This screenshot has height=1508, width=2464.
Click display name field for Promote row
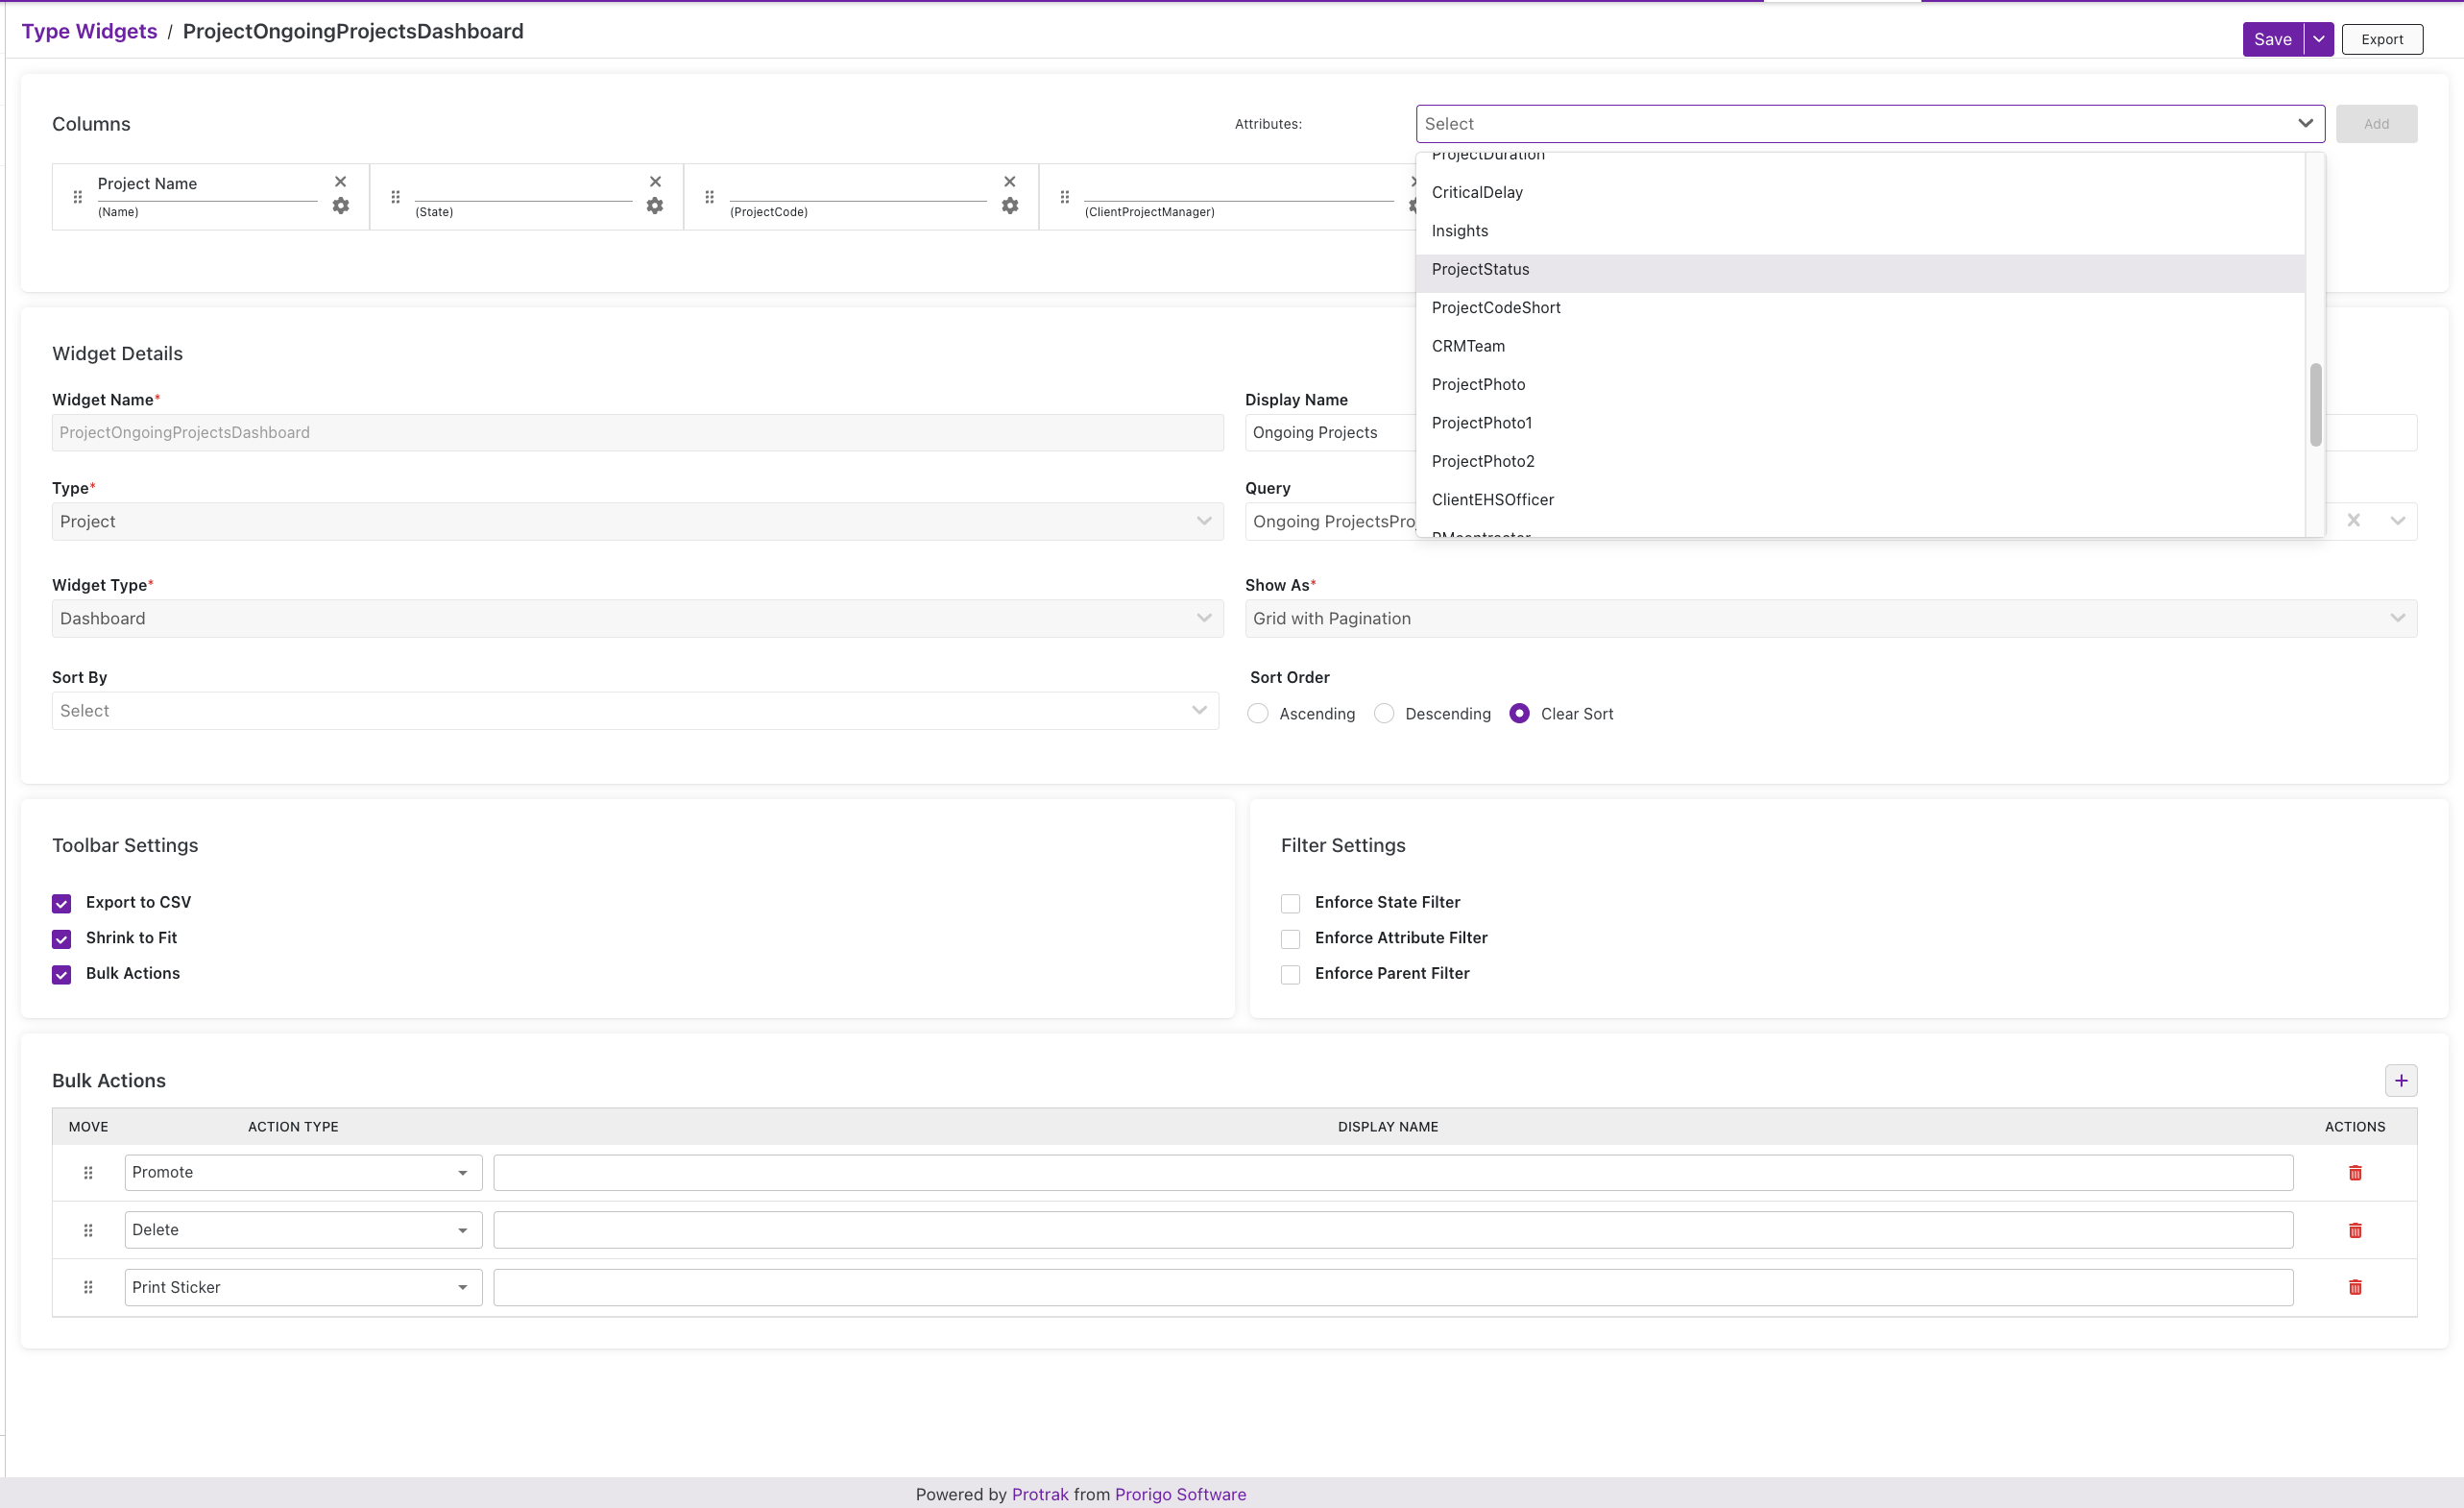tap(1392, 1172)
